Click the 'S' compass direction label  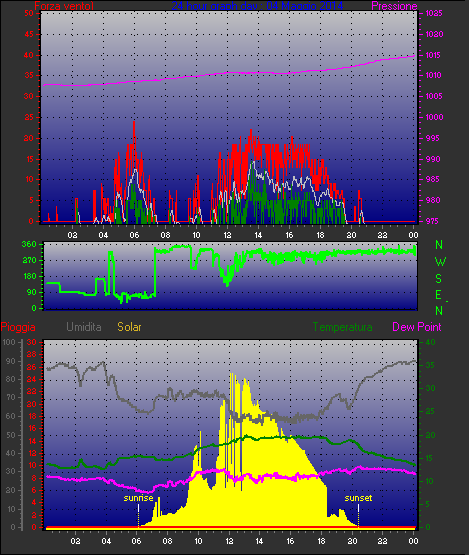tap(439, 279)
